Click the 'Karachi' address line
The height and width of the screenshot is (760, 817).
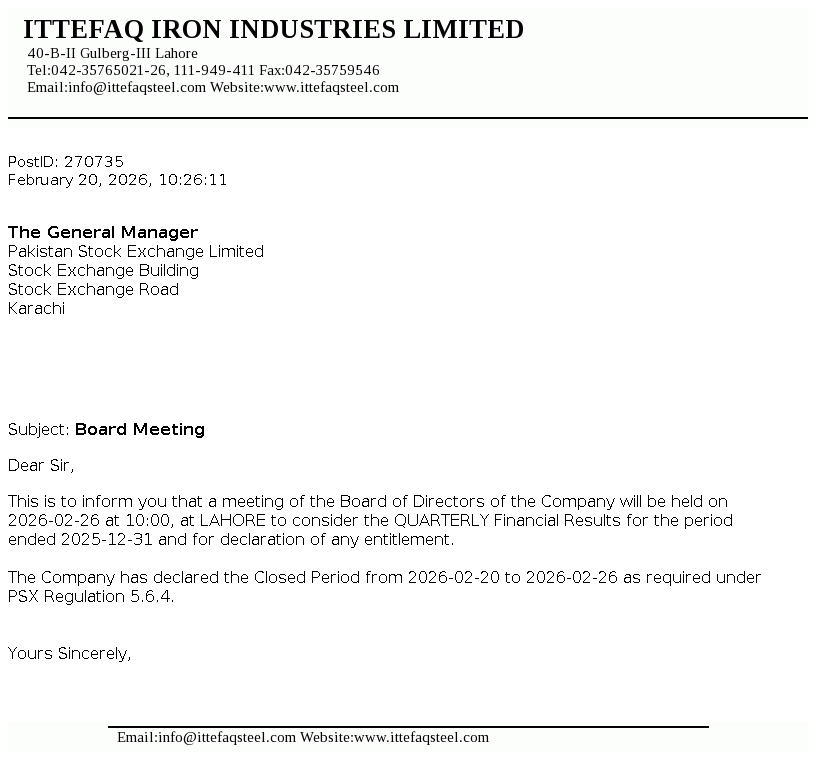pos(36,308)
